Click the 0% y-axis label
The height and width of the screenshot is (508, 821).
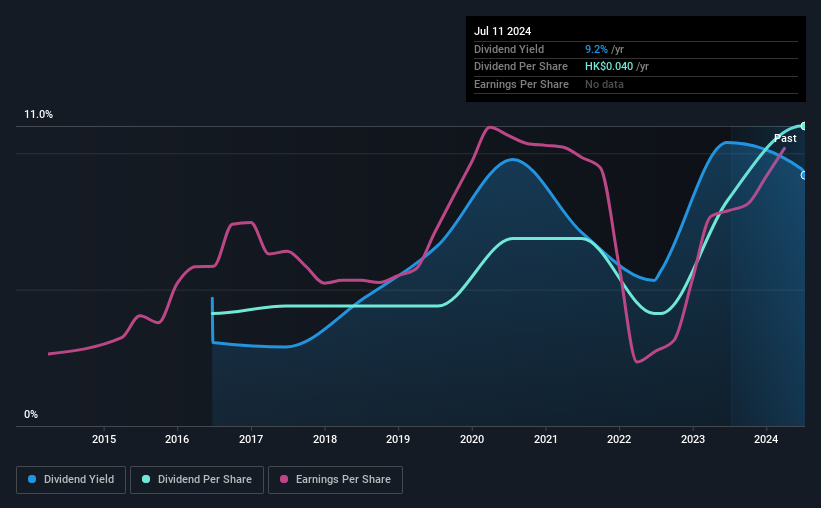pos(31,414)
